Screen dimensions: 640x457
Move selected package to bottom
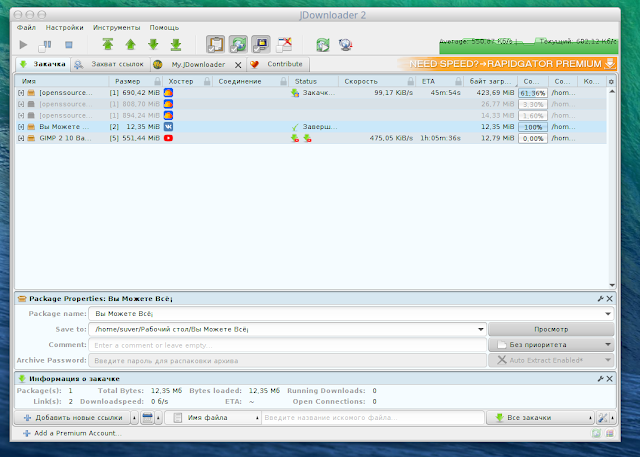point(176,44)
